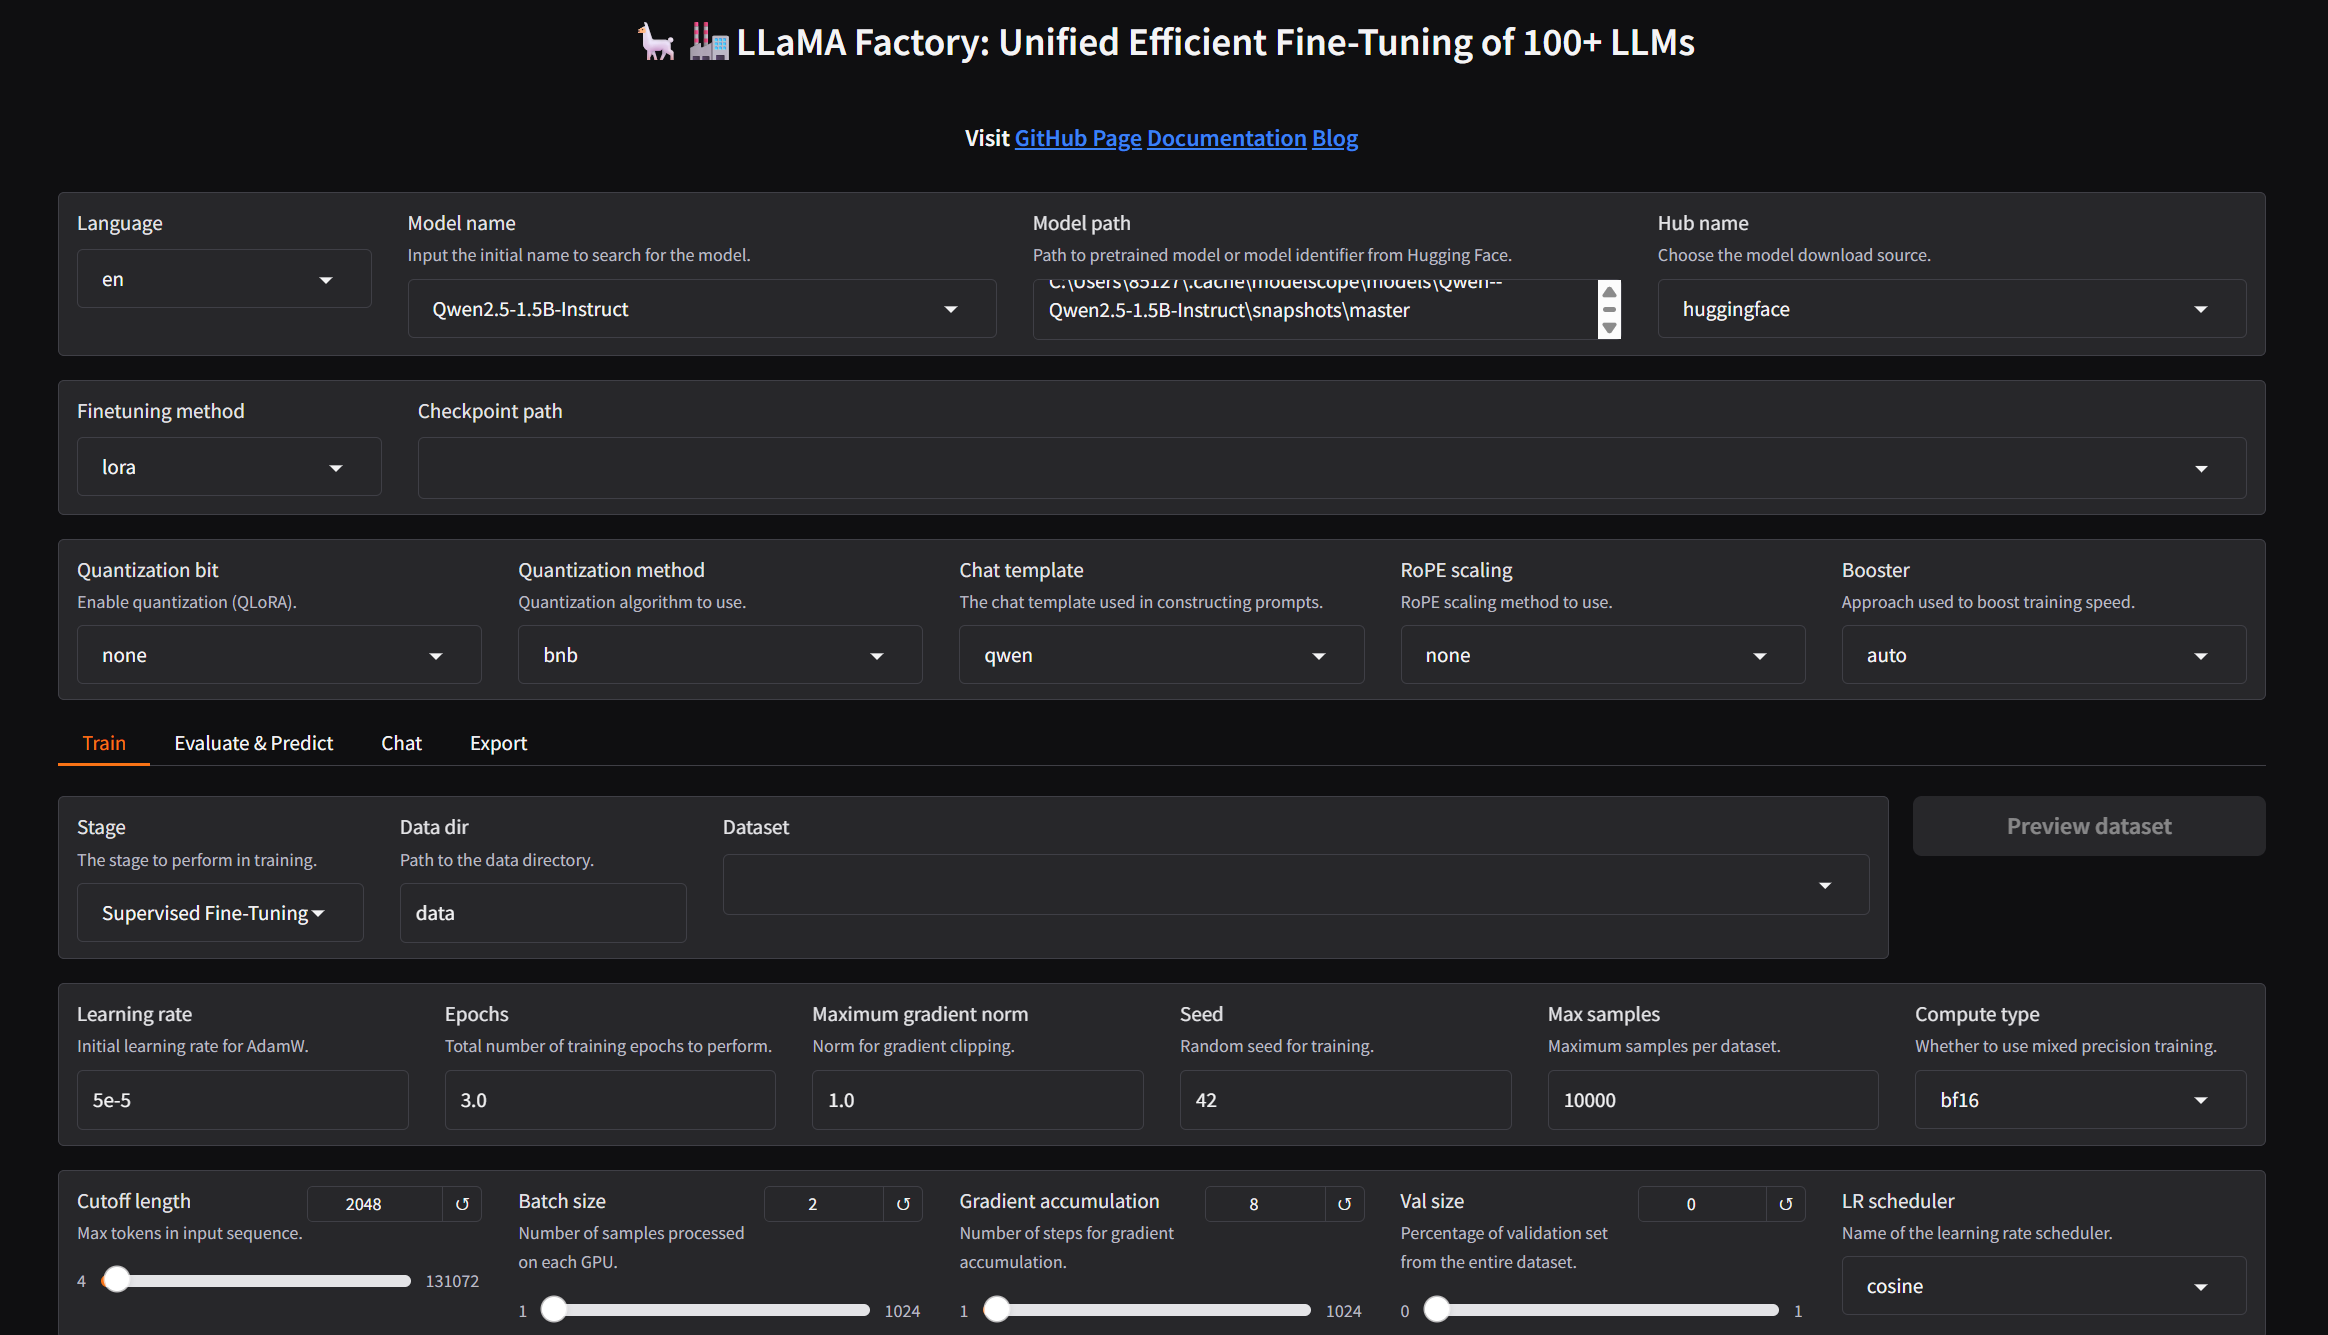Click the Gradient accumulation slider handle

[996, 1310]
